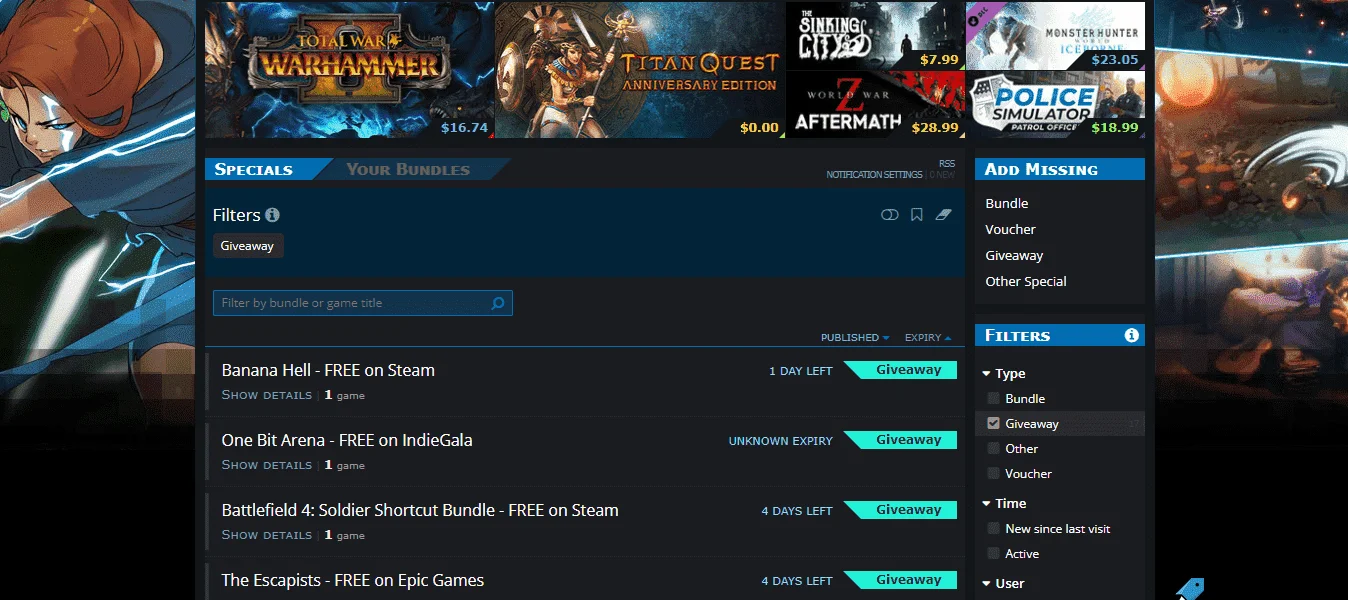Remove the Giveaway filter tag
This screenshot has width=1348, height=600.
[x=247, y=246]
